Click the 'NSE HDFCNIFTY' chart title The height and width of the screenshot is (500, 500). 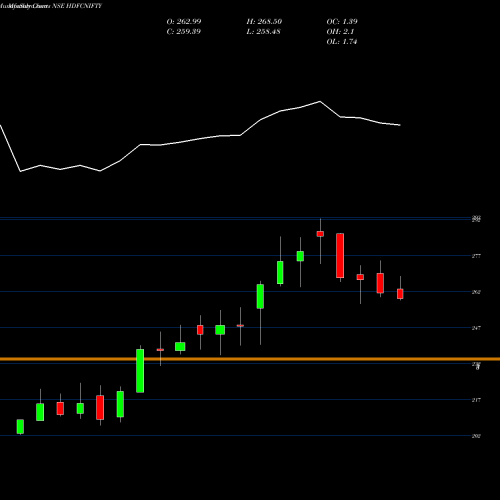coord(77,6)
